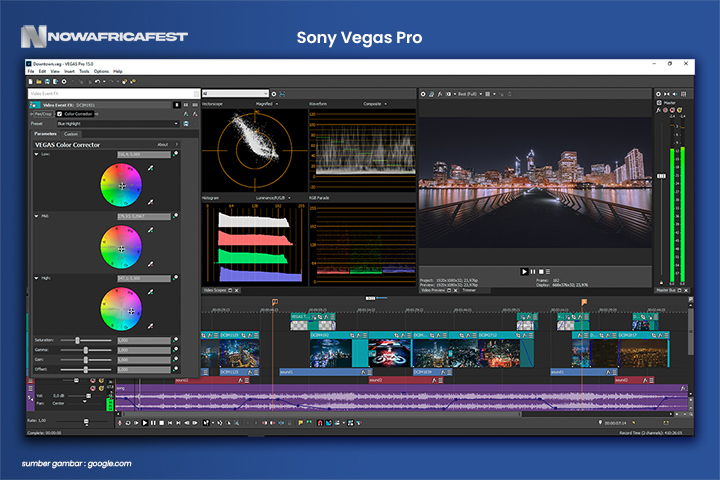This screenshot has height=480, width=720.
Task: Click the Help menu
Action: click(x=118, y=71)
